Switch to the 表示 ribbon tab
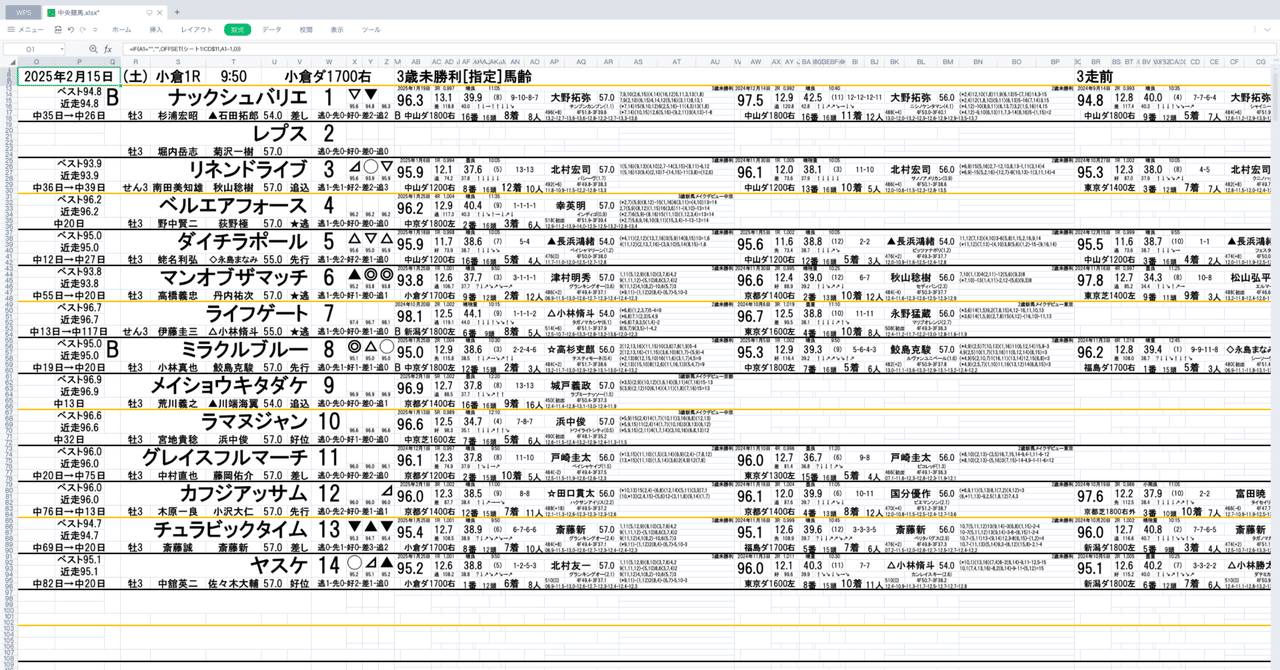Screen dimensions: 1280x670 point(339,30)
